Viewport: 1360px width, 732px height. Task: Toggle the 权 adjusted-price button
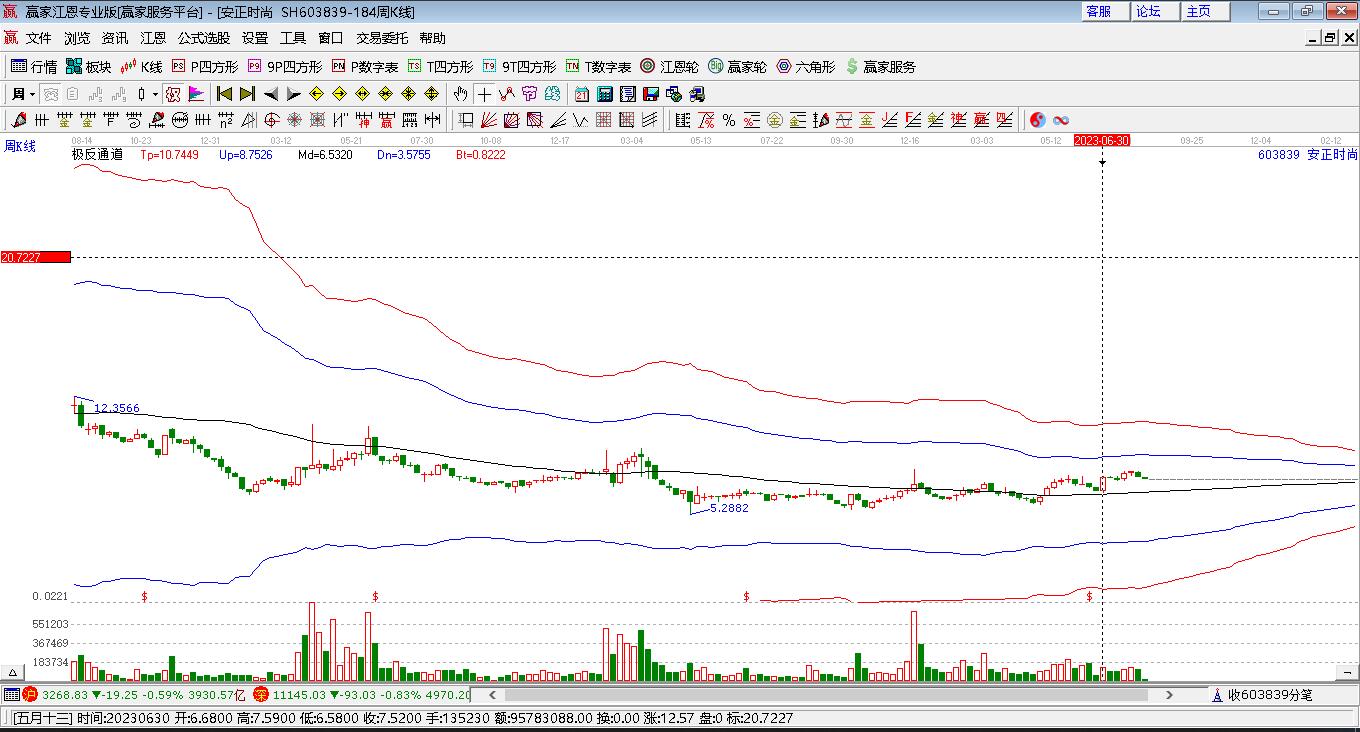pos(173,94)
